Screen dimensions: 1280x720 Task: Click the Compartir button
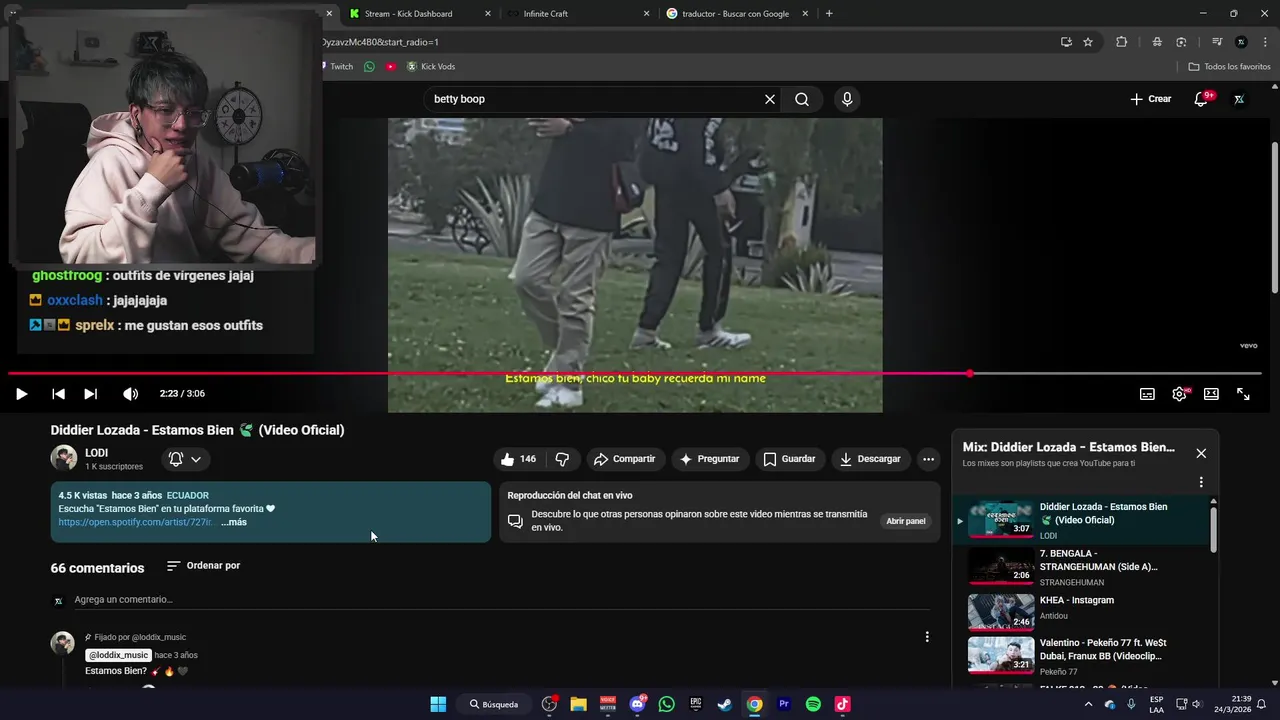624,459
